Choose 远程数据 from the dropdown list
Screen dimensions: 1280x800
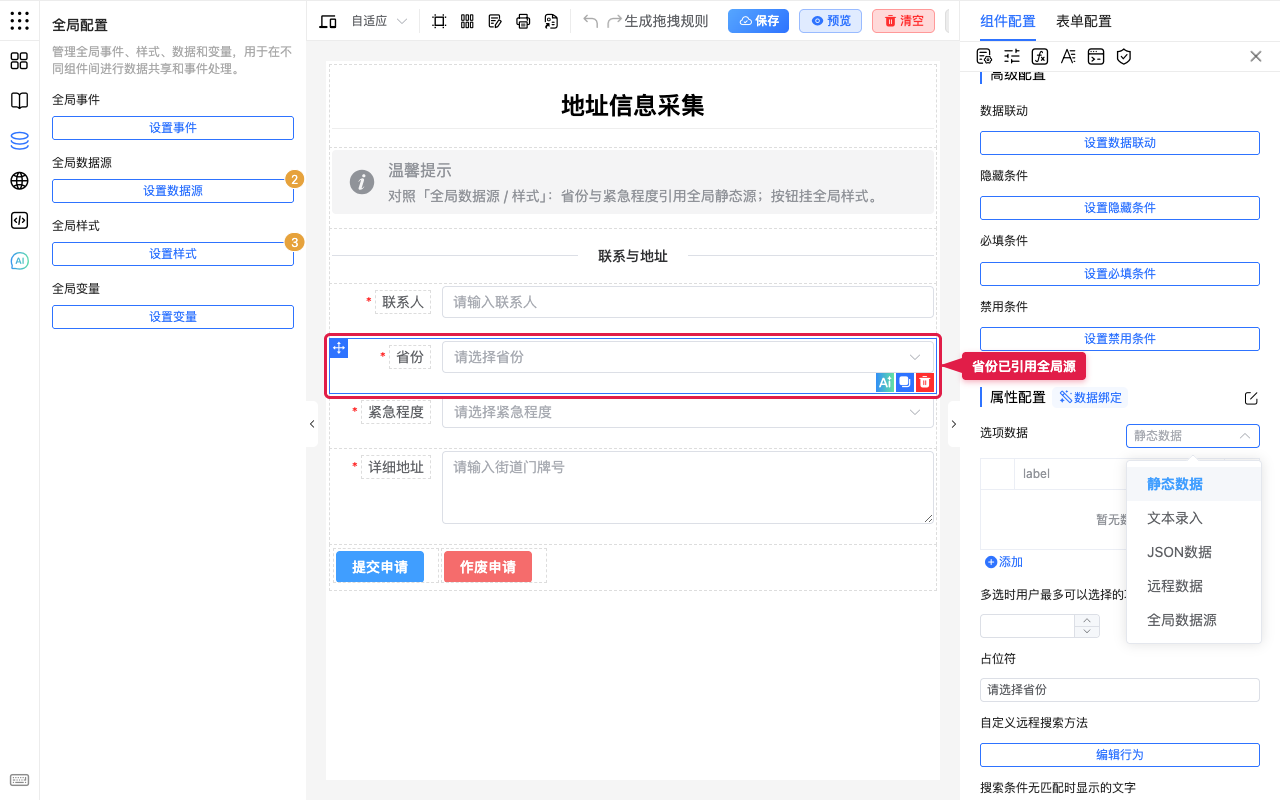(x=1193, y=586)
